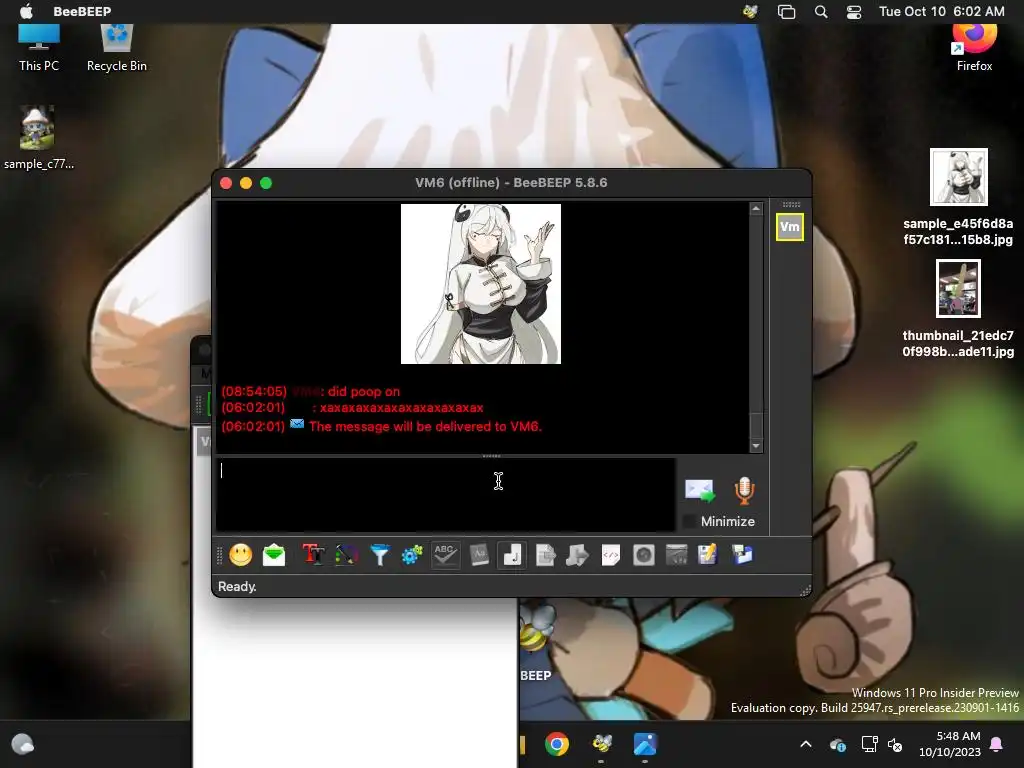Record a voice message with microphone

coord(744,490)
